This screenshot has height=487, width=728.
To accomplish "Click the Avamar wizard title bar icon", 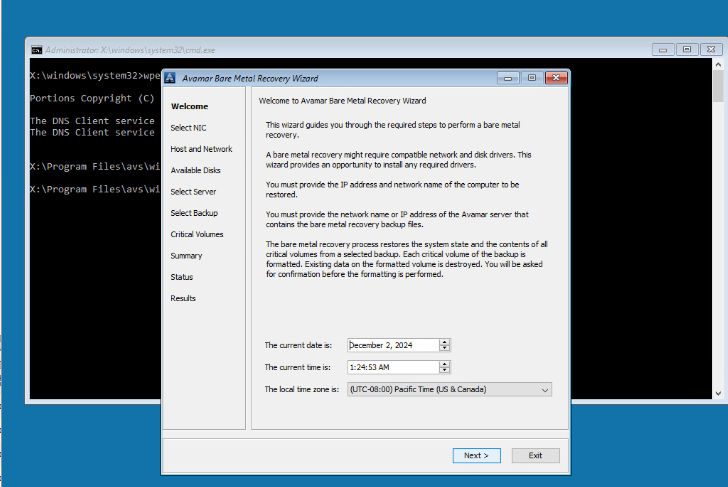I will pyautogui.click(x=170, y=78).
